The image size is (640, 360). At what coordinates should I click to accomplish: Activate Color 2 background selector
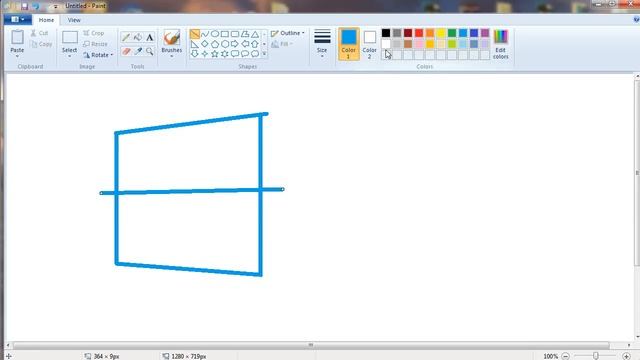369,44
